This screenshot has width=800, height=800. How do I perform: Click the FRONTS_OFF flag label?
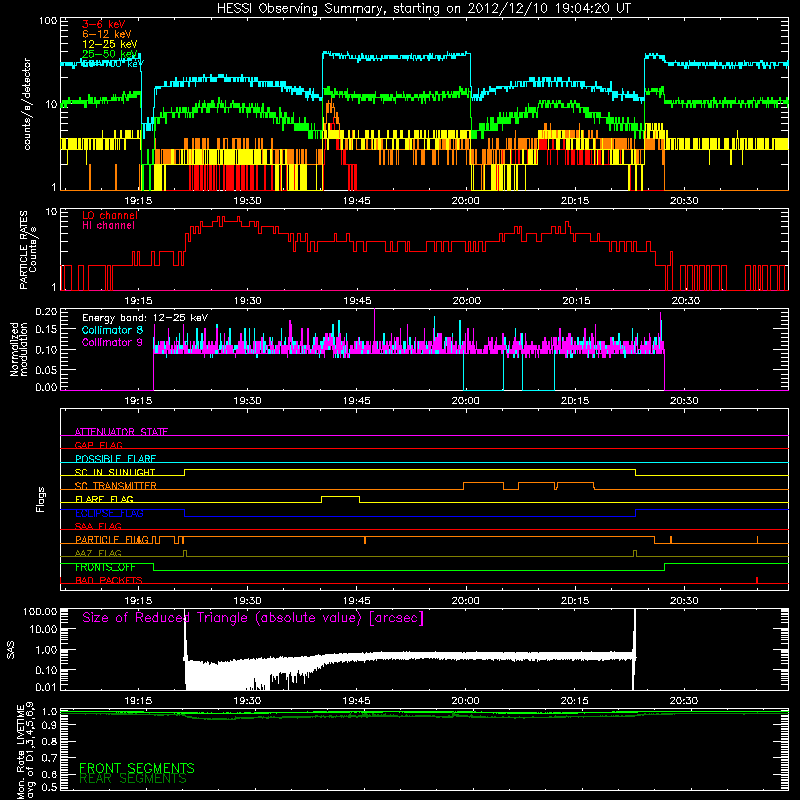(105, 567)
